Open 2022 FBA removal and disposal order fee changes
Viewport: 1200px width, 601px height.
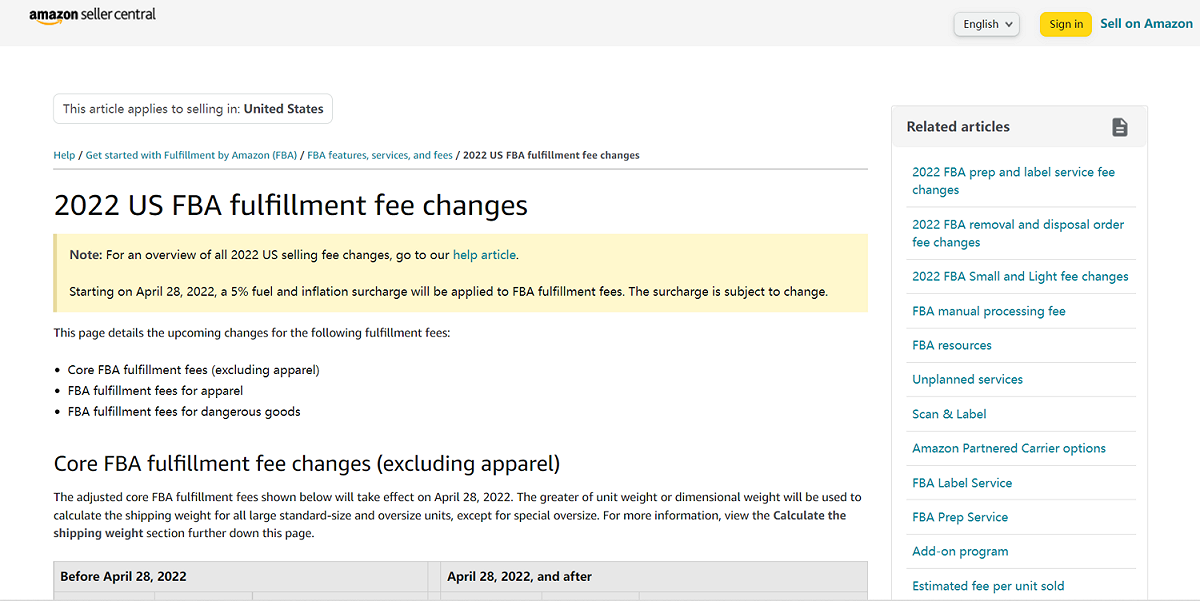[1018, 233]
